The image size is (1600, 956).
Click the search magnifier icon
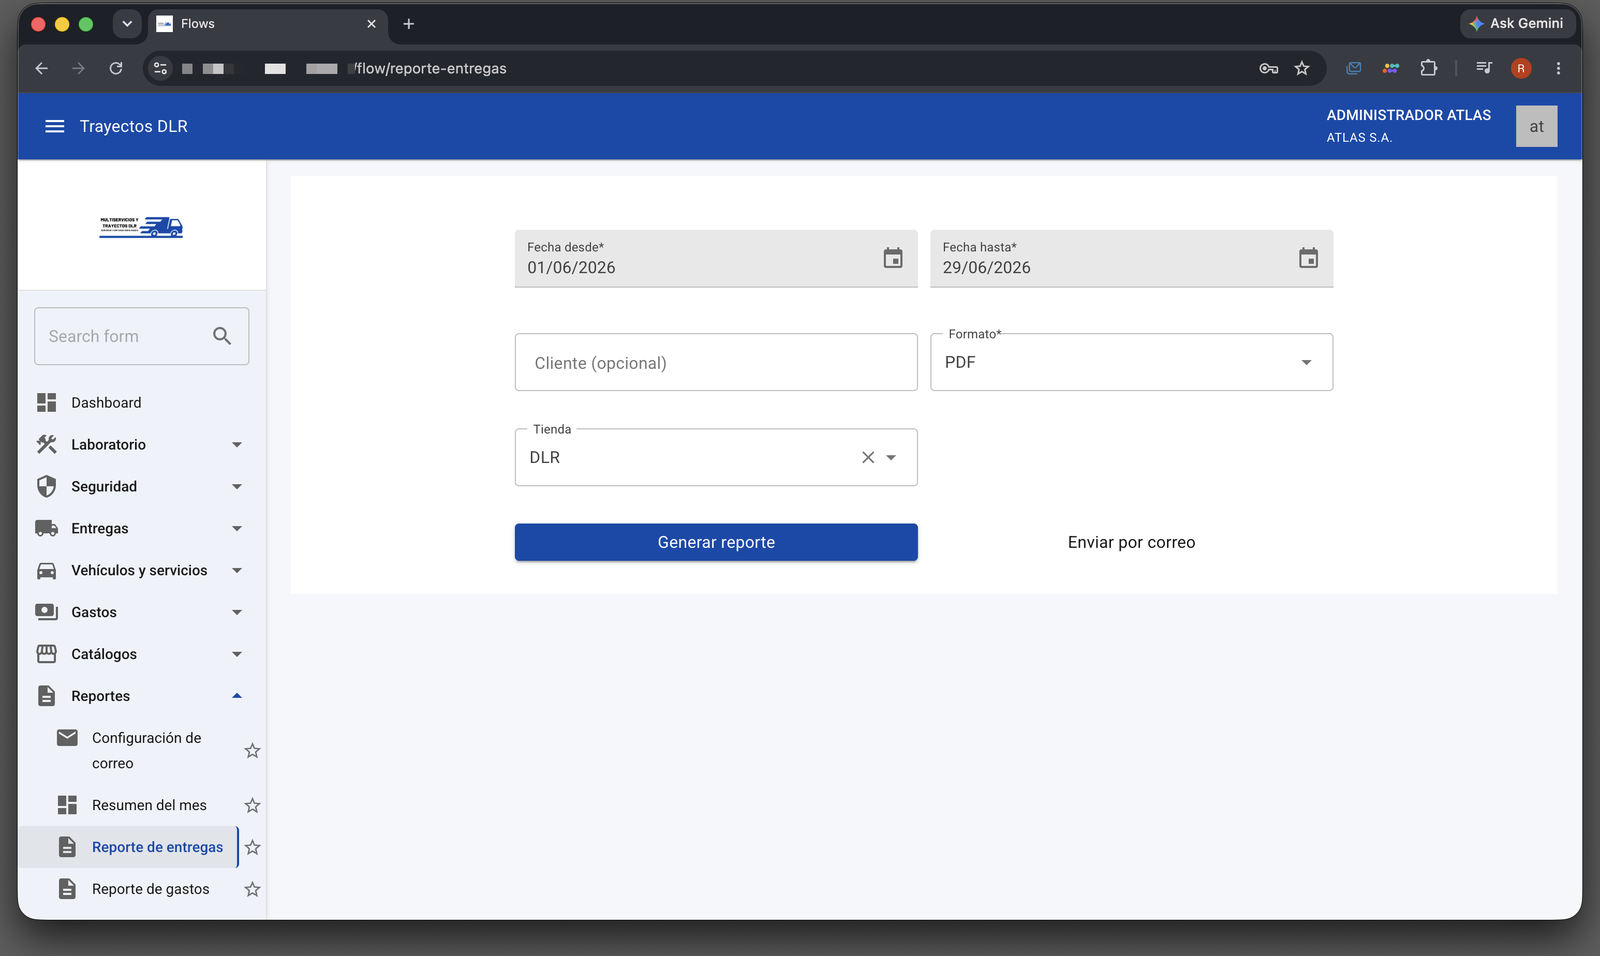point(222,336)
